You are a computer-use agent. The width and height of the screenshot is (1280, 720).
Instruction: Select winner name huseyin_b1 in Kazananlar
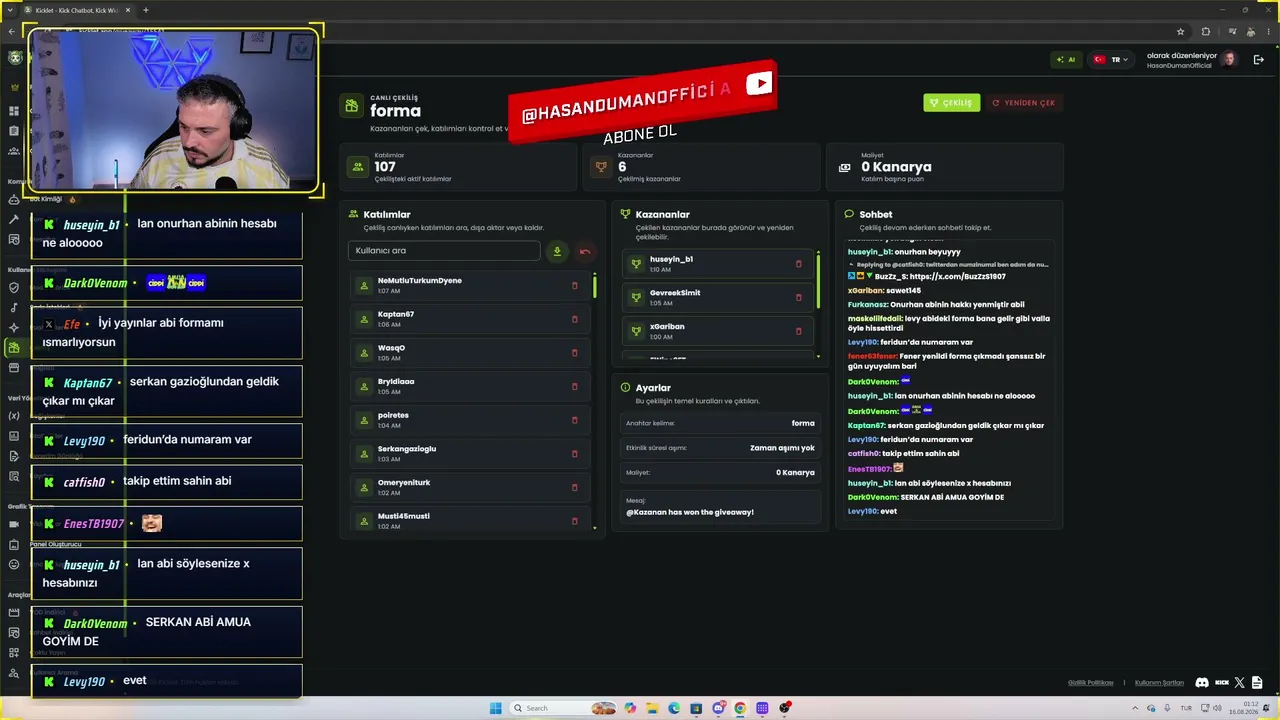pyautogui.click(x=671, y=259)
